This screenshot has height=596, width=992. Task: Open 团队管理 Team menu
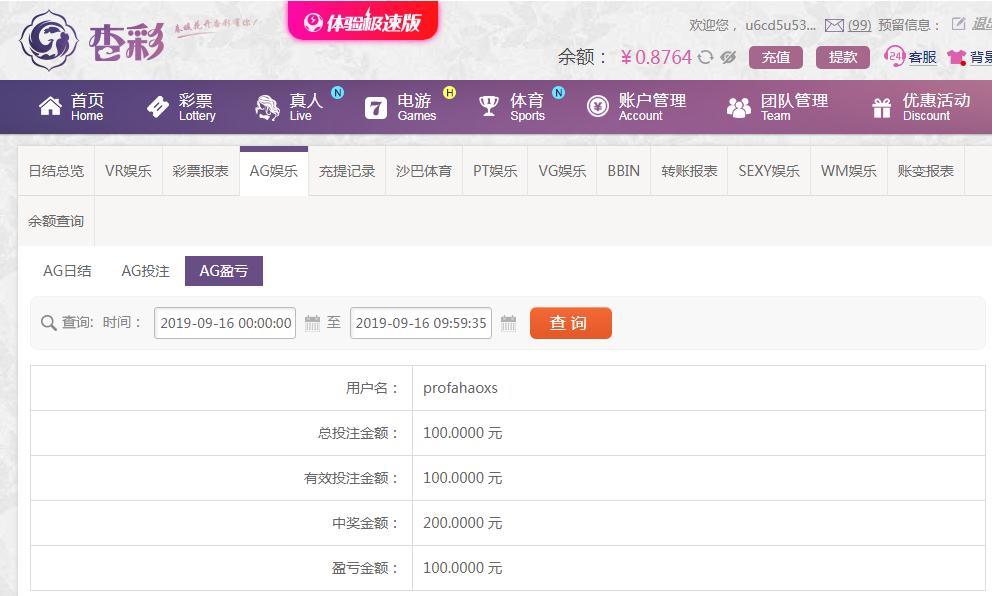click(794, 107)
